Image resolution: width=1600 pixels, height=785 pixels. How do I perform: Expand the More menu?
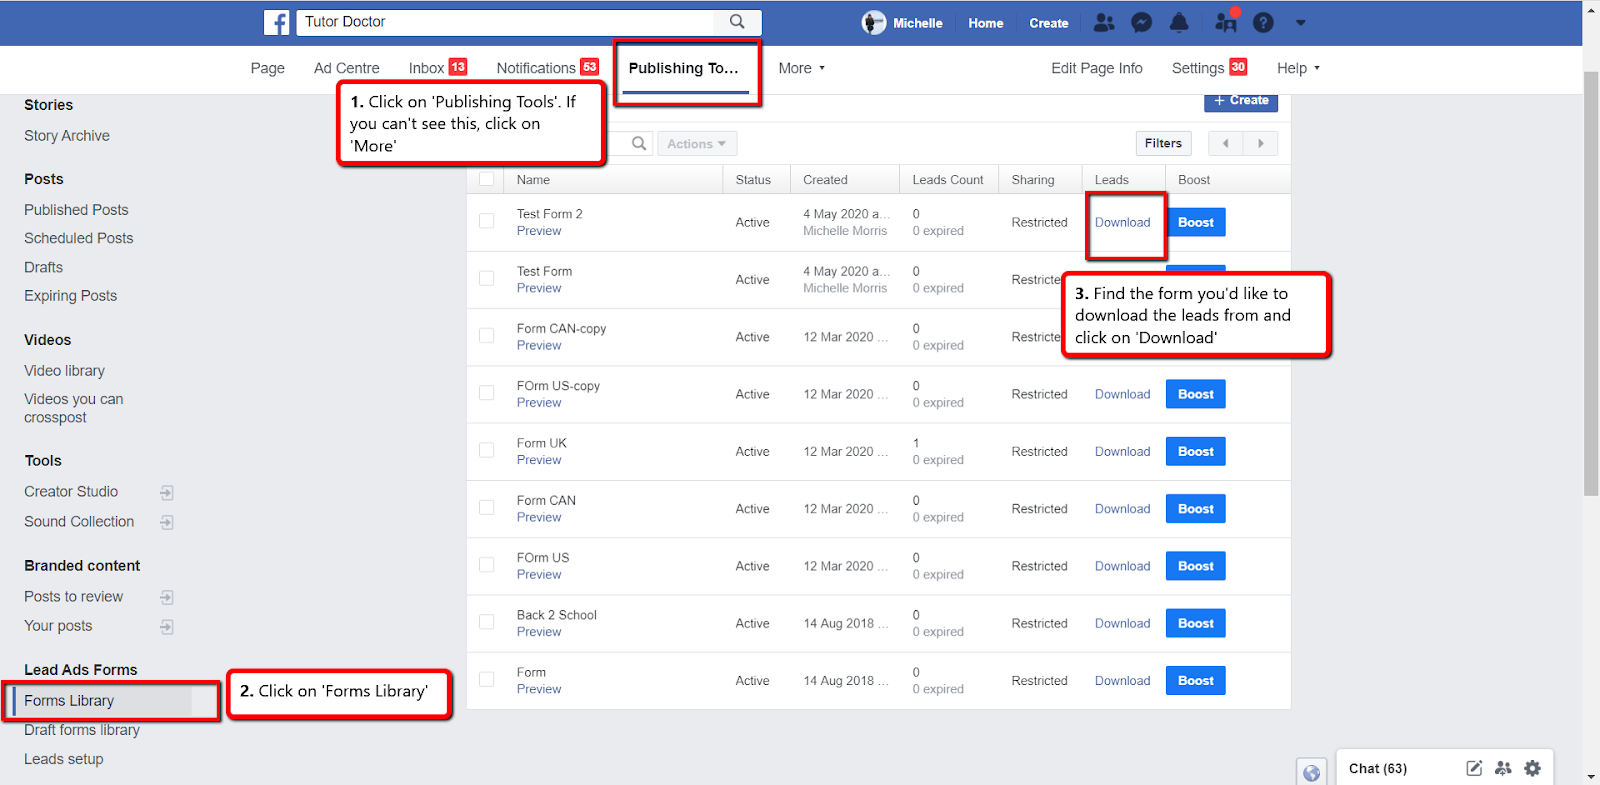click(802, 68)
